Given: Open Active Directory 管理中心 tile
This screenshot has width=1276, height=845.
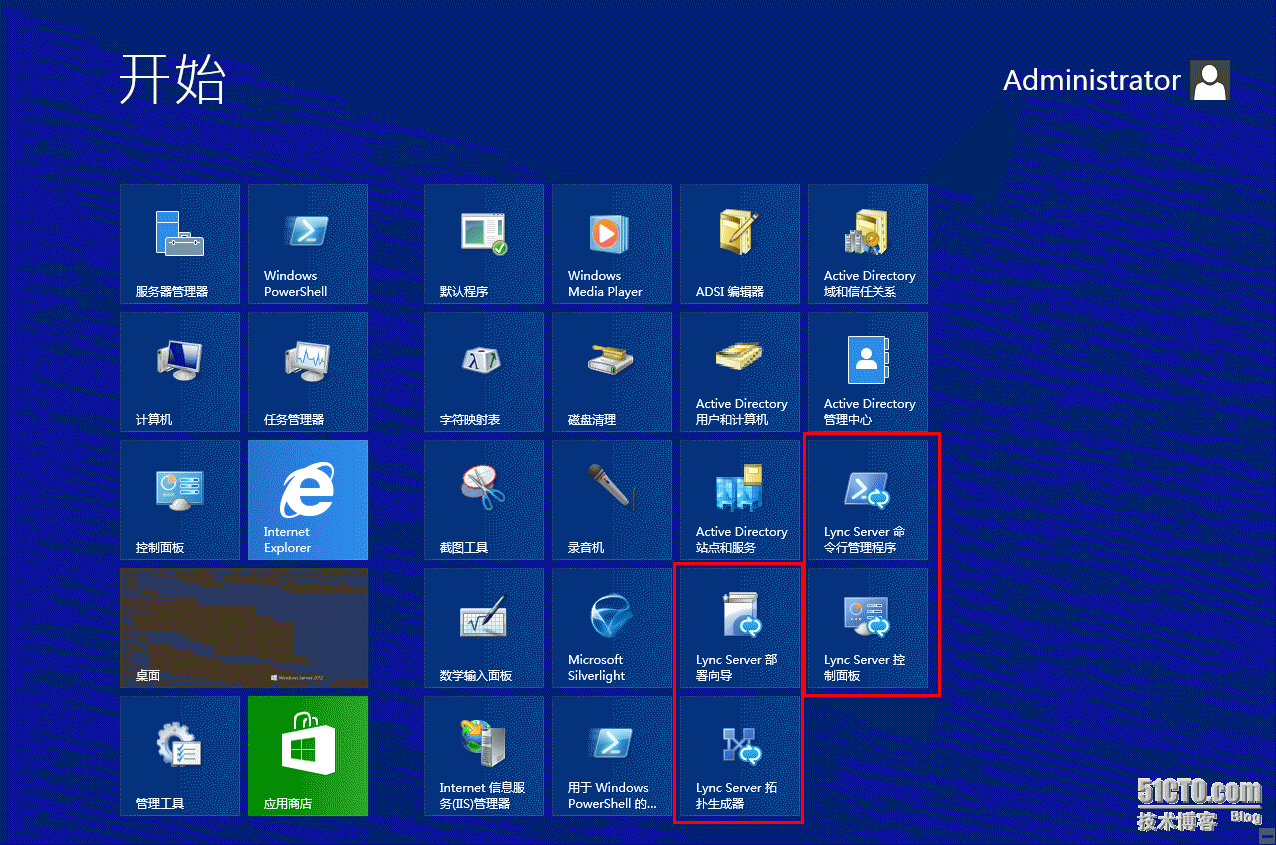Looking at the screenshot, I should [868, 372].
